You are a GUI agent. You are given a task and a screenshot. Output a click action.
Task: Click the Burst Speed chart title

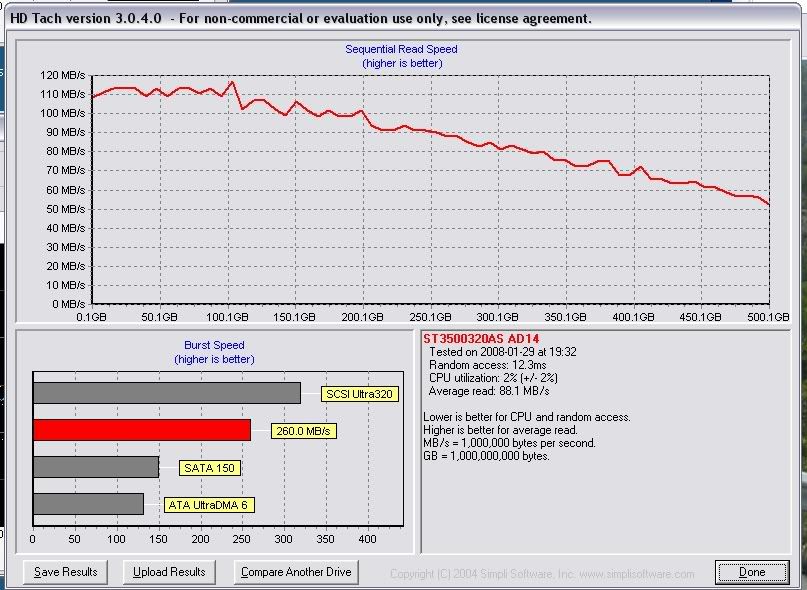pyautogui.click(x=214, y=345)
